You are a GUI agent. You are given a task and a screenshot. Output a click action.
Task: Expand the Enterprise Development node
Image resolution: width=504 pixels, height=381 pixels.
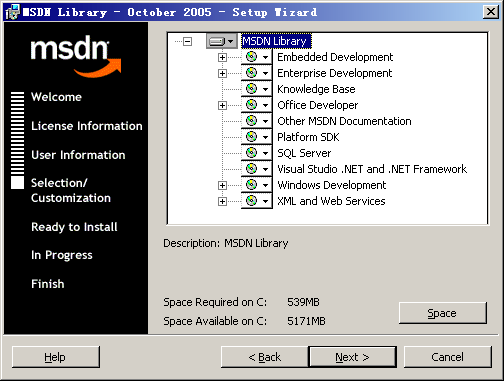coord(222,73)
